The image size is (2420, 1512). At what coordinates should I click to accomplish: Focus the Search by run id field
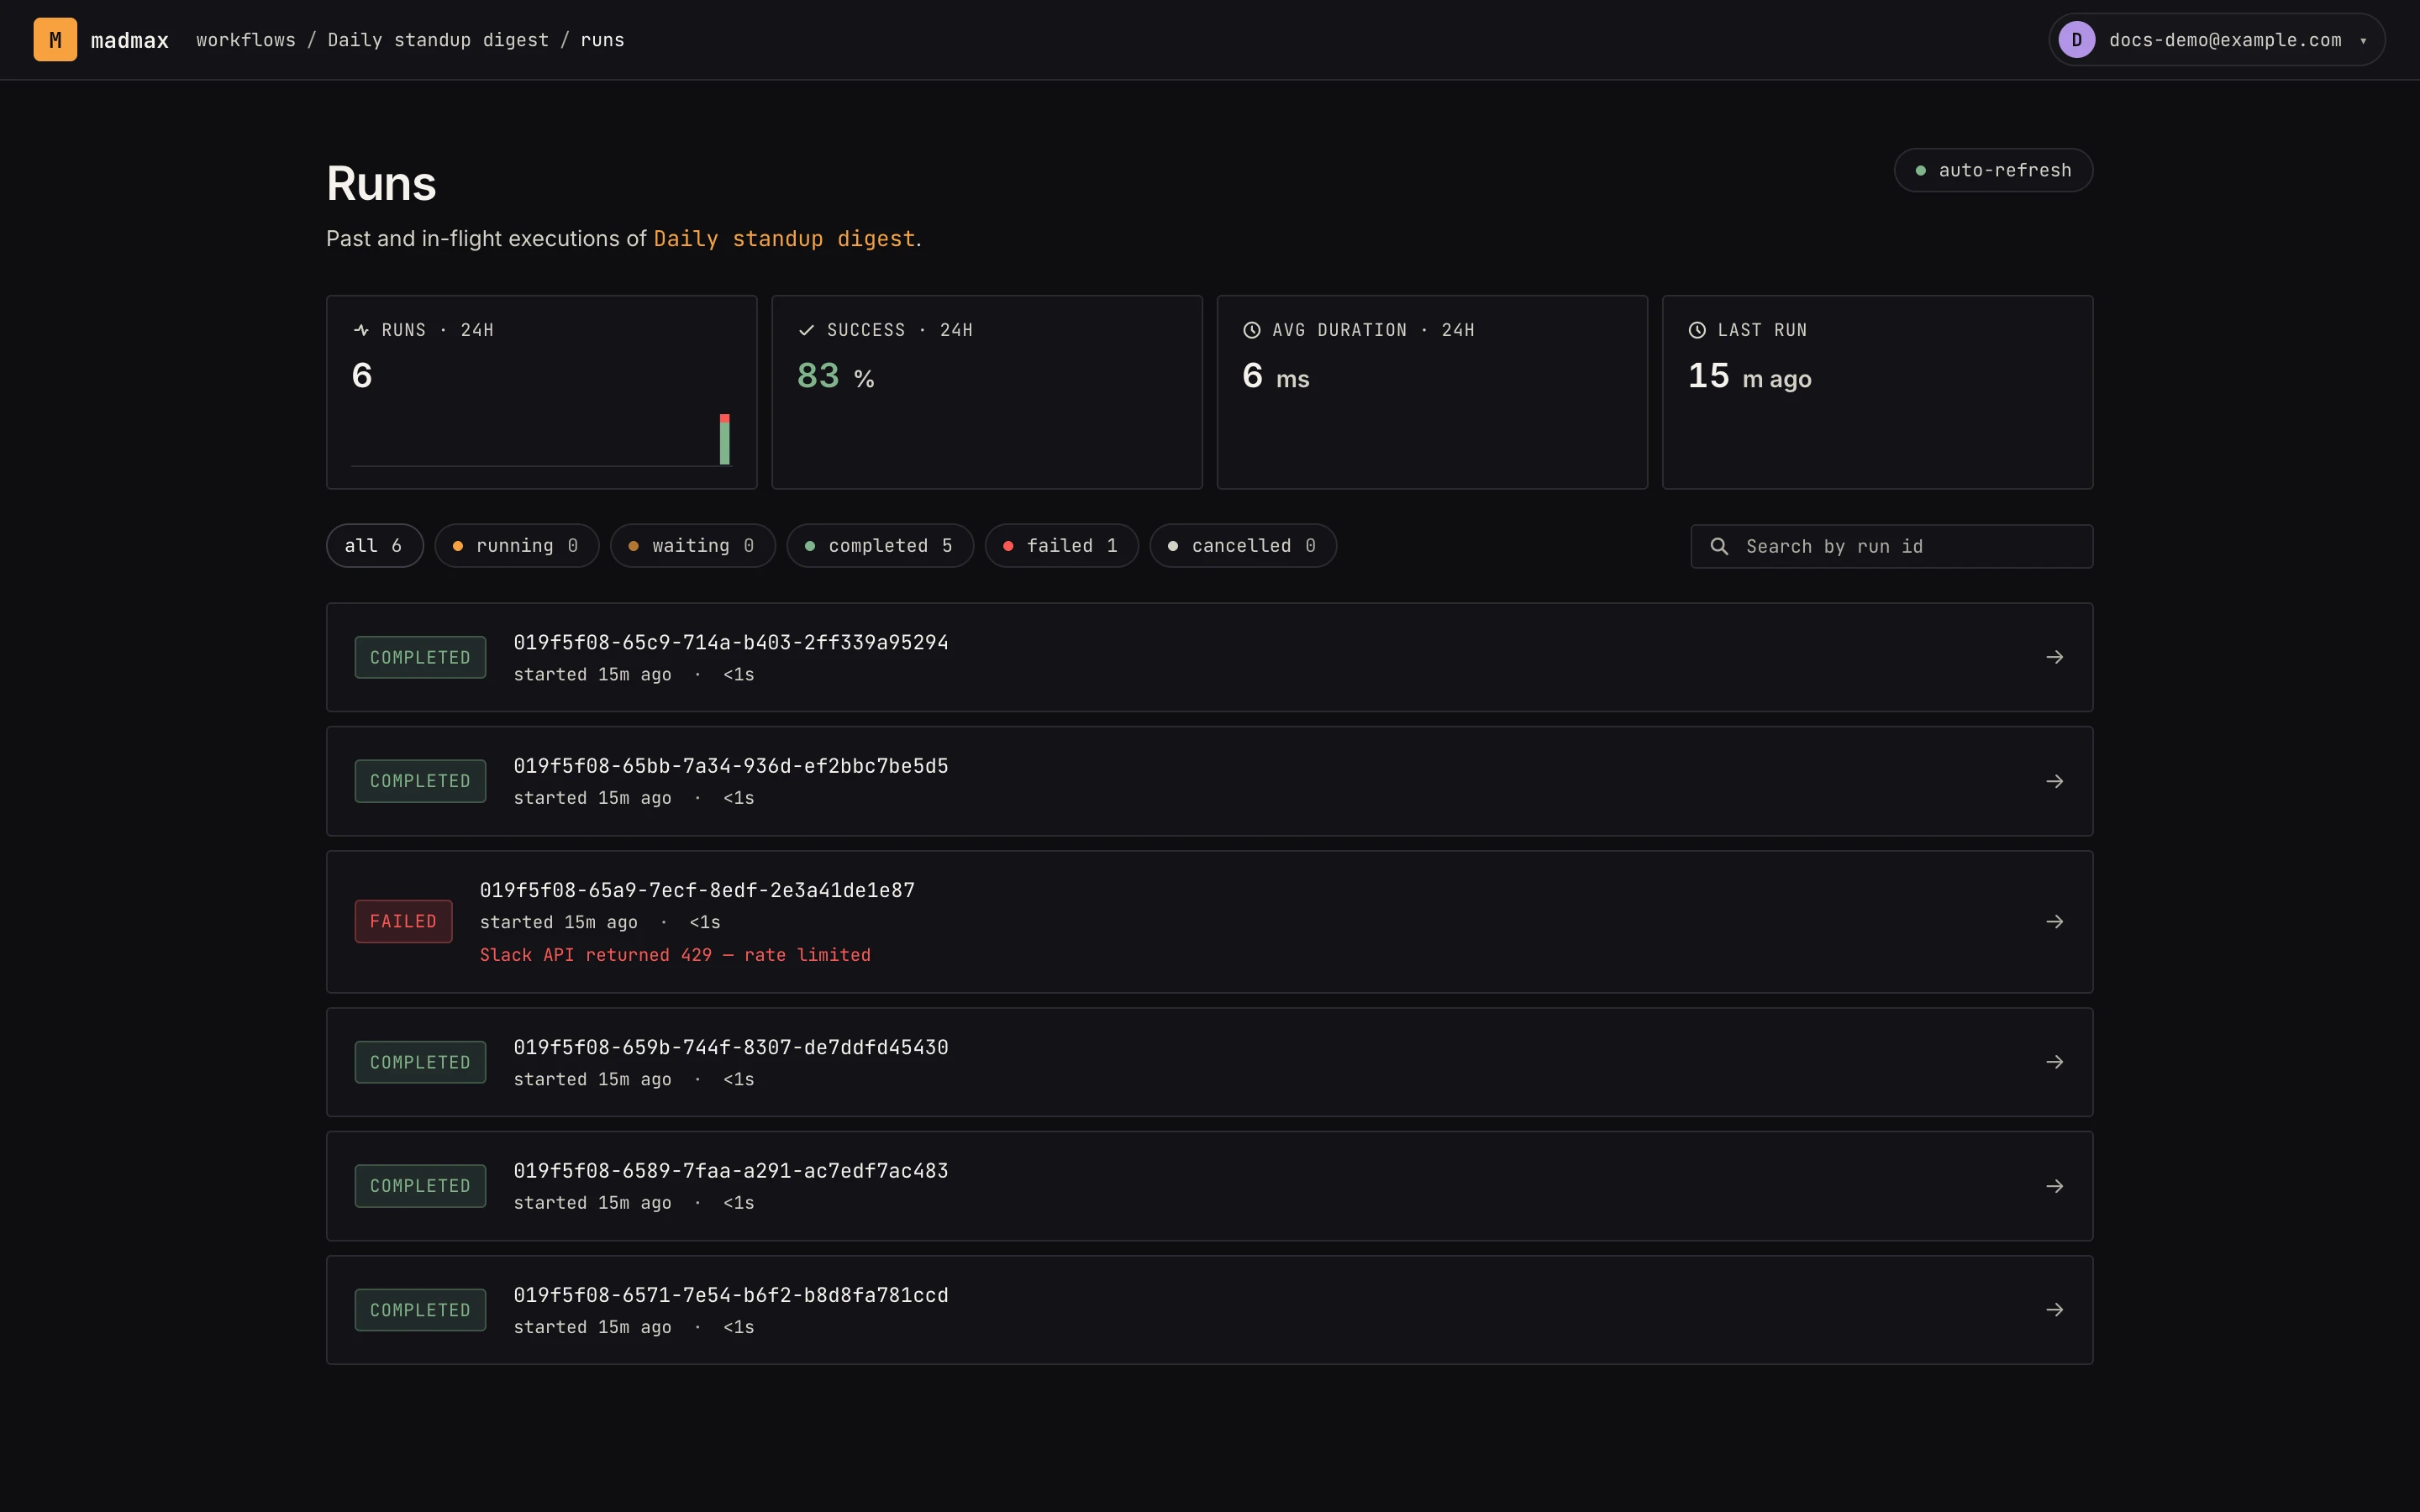[x=1891, y=546]
